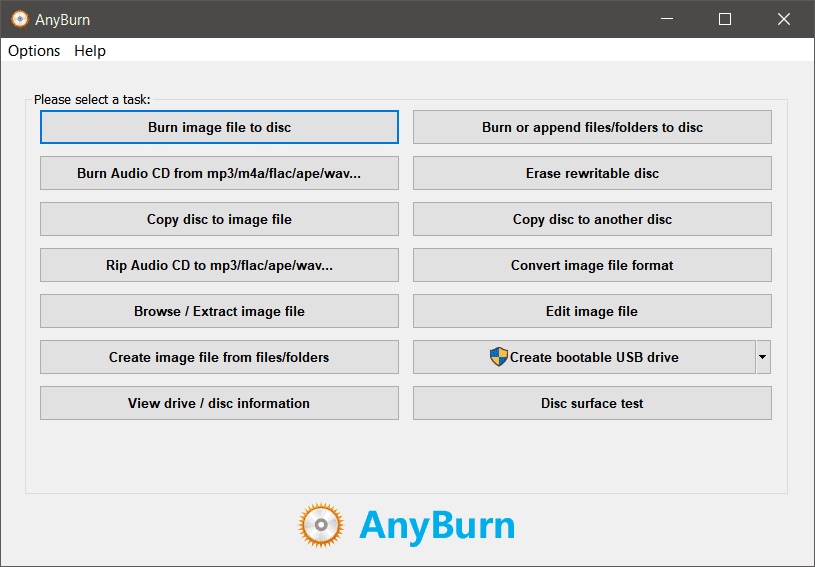Image resolution: width=815 pixels, height=567 pixels.
Task: Close the AnyBurn window
Action: coord(784,19)
